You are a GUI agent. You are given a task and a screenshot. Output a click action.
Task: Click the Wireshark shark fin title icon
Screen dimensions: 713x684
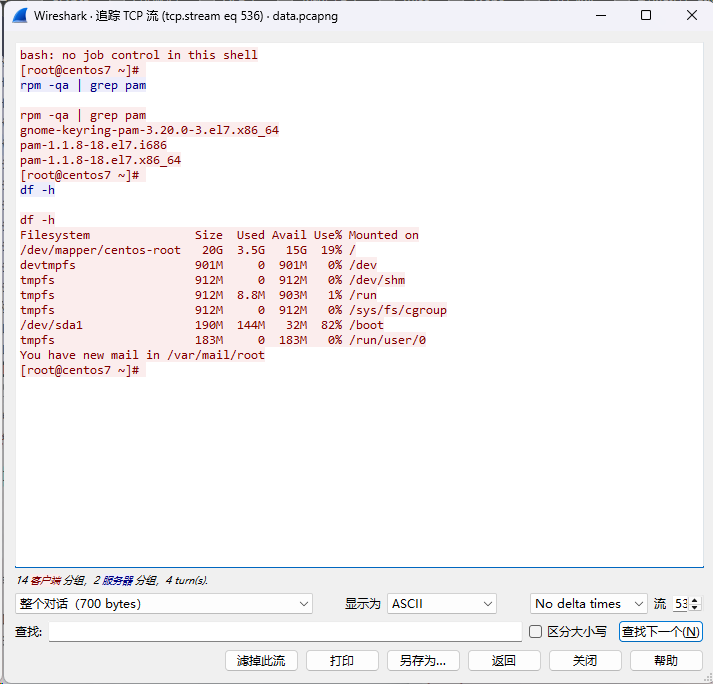pos(18,16)
